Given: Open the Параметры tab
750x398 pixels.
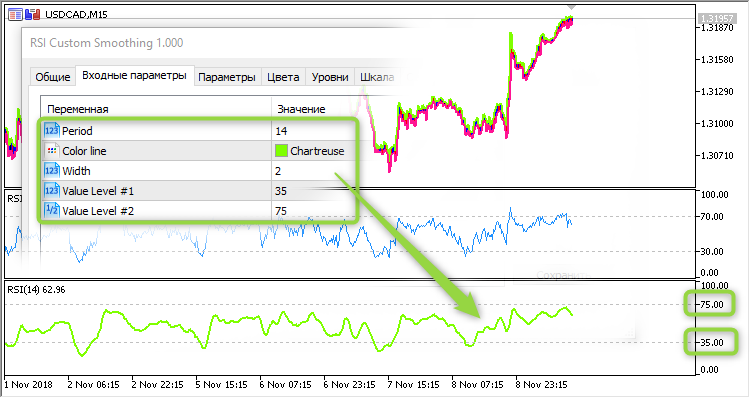Looking at the screenshot, I should (227, 77).
